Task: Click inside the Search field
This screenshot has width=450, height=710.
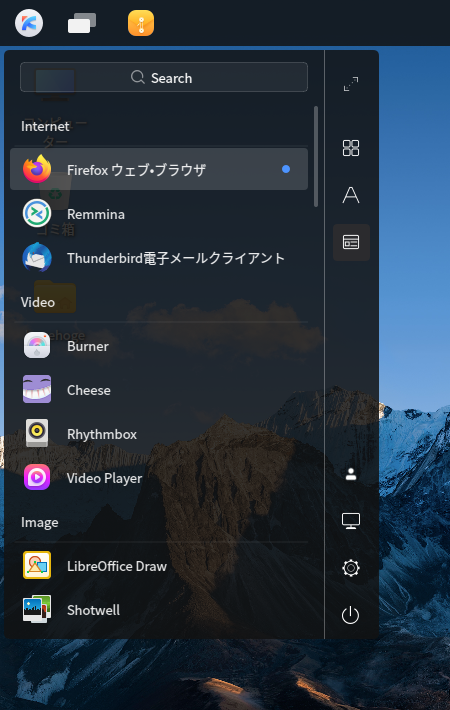Action: pos(164,77)
